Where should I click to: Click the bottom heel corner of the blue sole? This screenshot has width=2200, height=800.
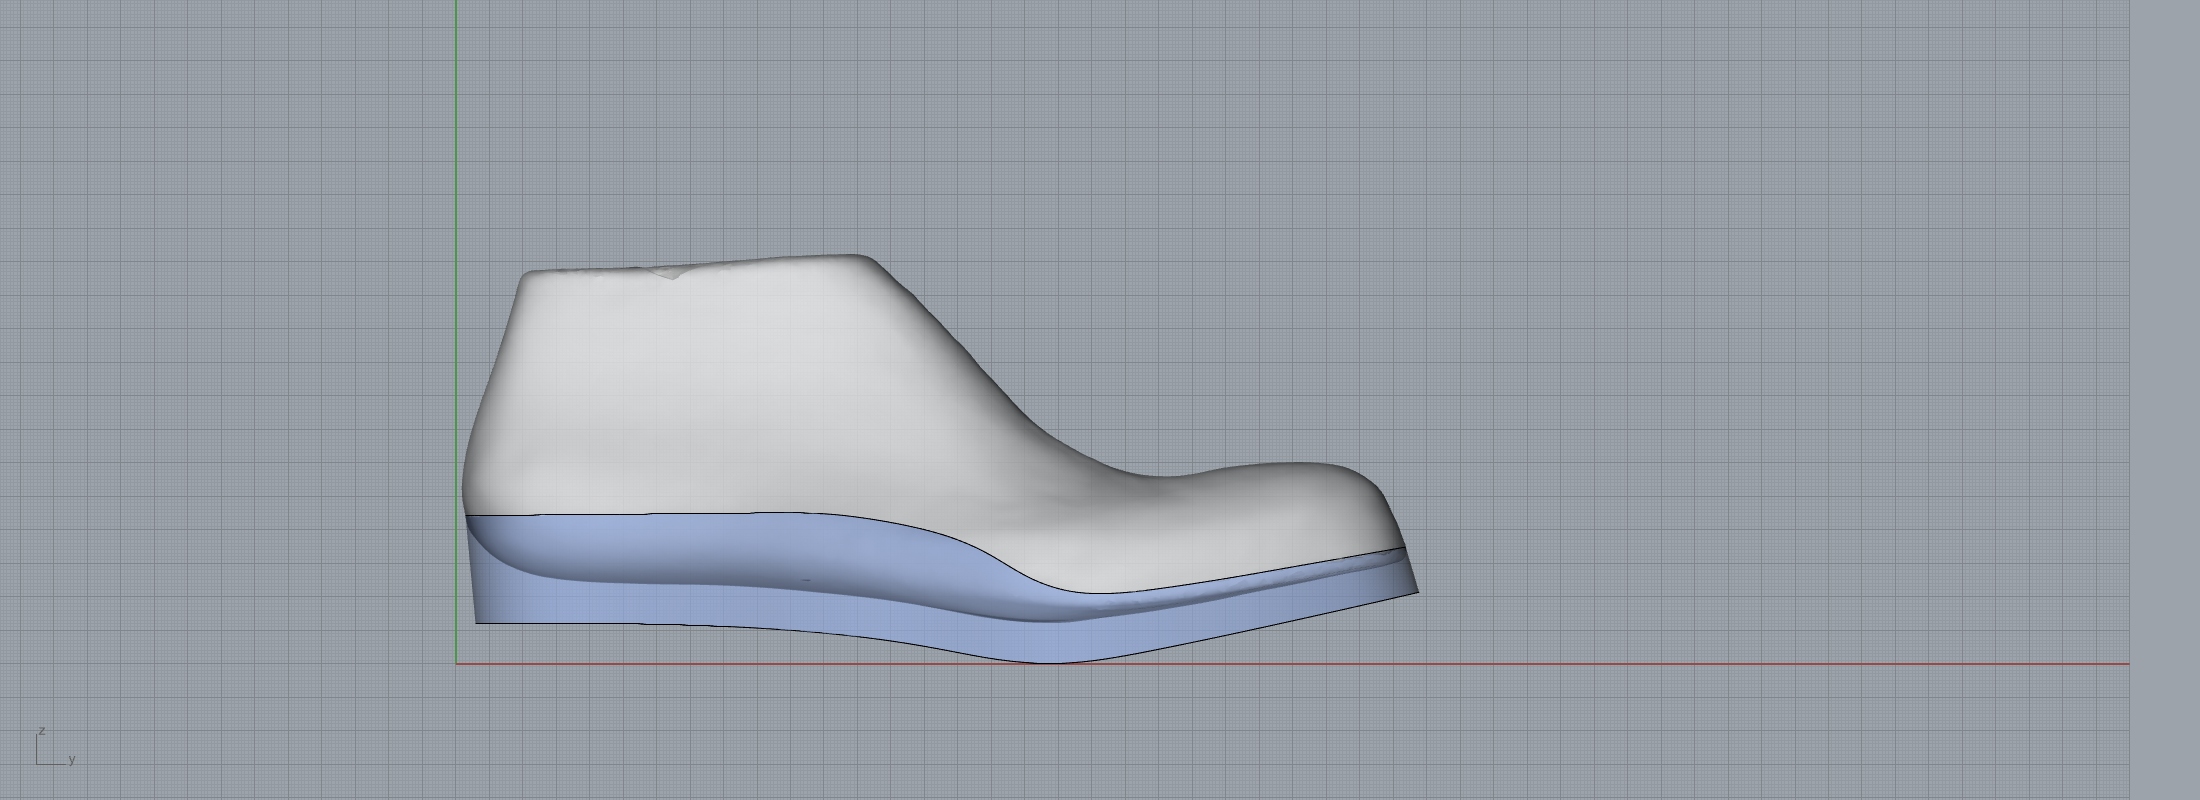point(477,622)
